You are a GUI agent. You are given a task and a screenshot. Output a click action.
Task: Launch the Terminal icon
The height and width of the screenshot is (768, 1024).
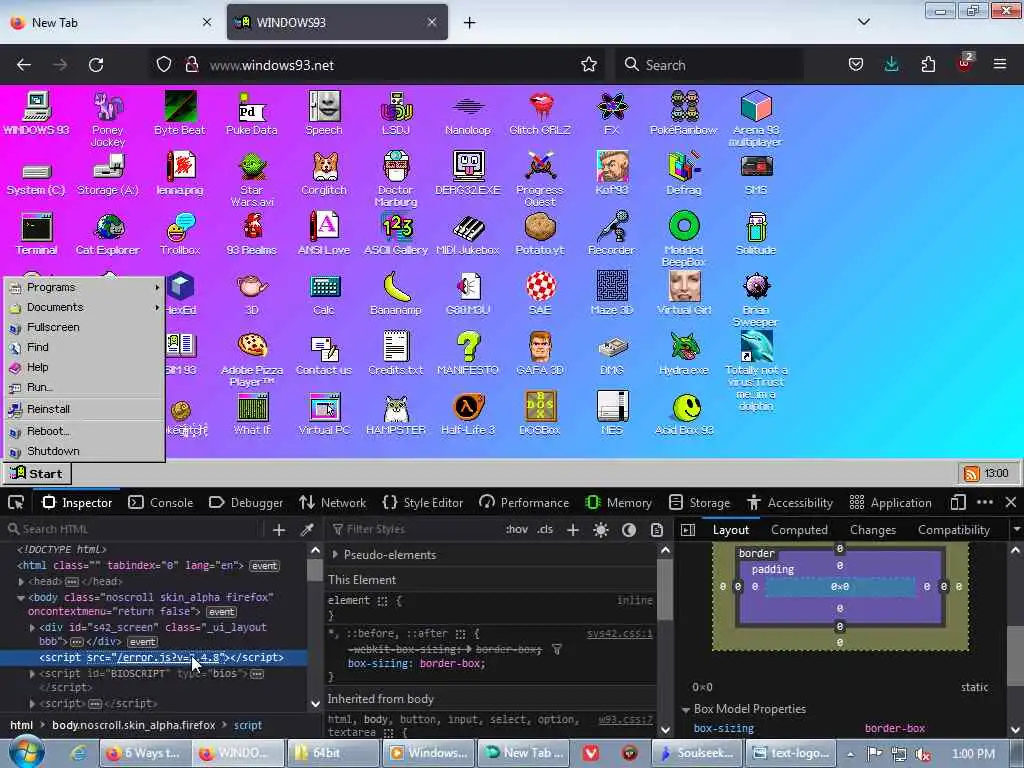tap(37, 233)
